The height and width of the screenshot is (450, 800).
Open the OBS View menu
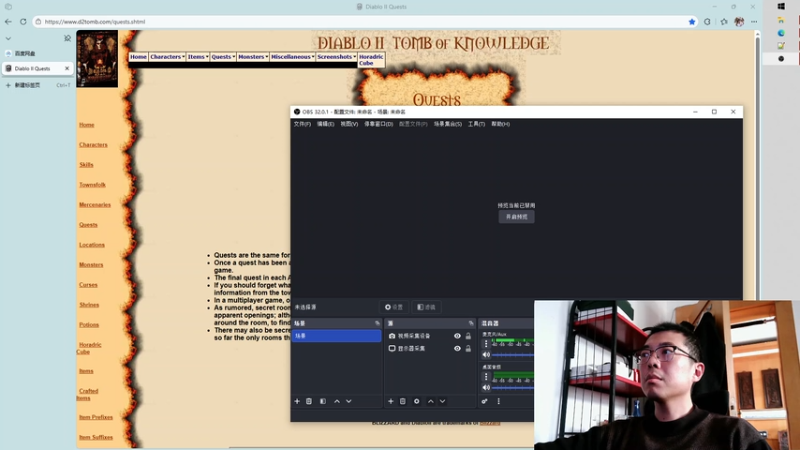pos(349,124)
